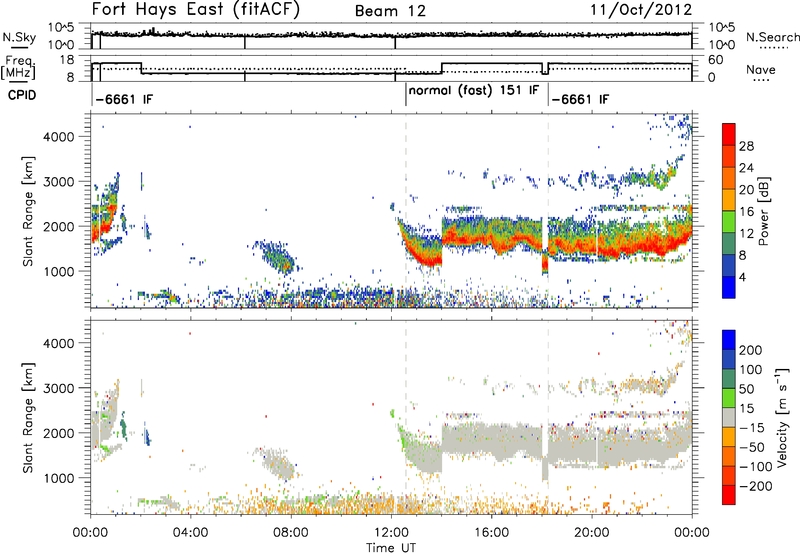The height and width of the screenshot is (554, 800).
Task: Click the '1000' tick of the power panel
Action: [58, 271]
